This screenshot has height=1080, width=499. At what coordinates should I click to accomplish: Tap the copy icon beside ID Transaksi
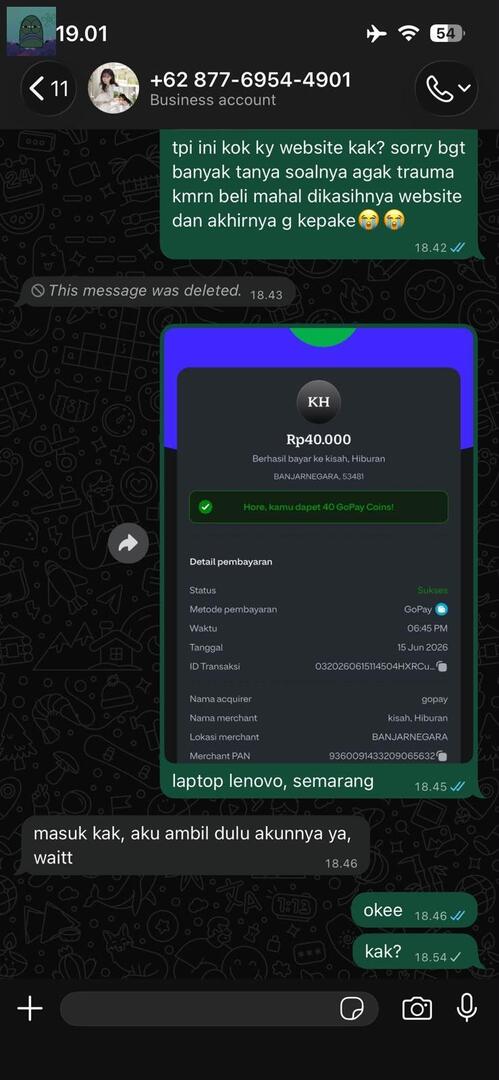[442, 667]
